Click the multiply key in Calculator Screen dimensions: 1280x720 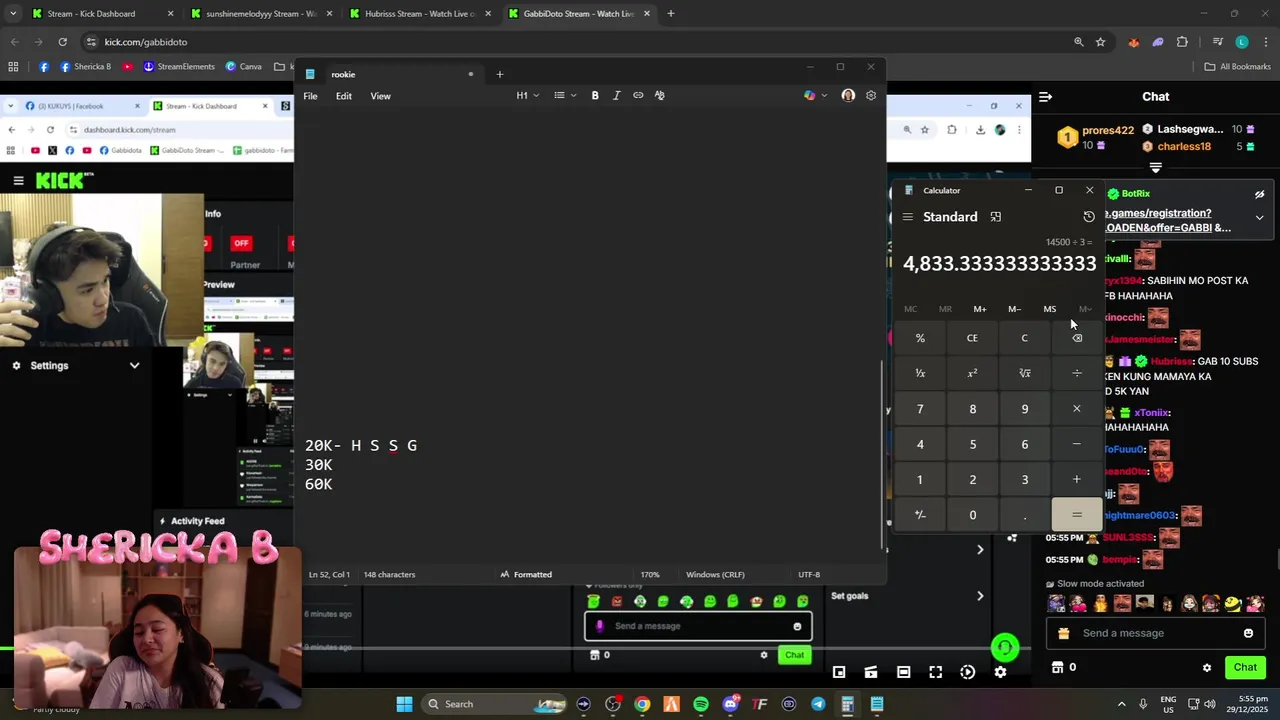pyautogui.click(x=1077, y=409)
